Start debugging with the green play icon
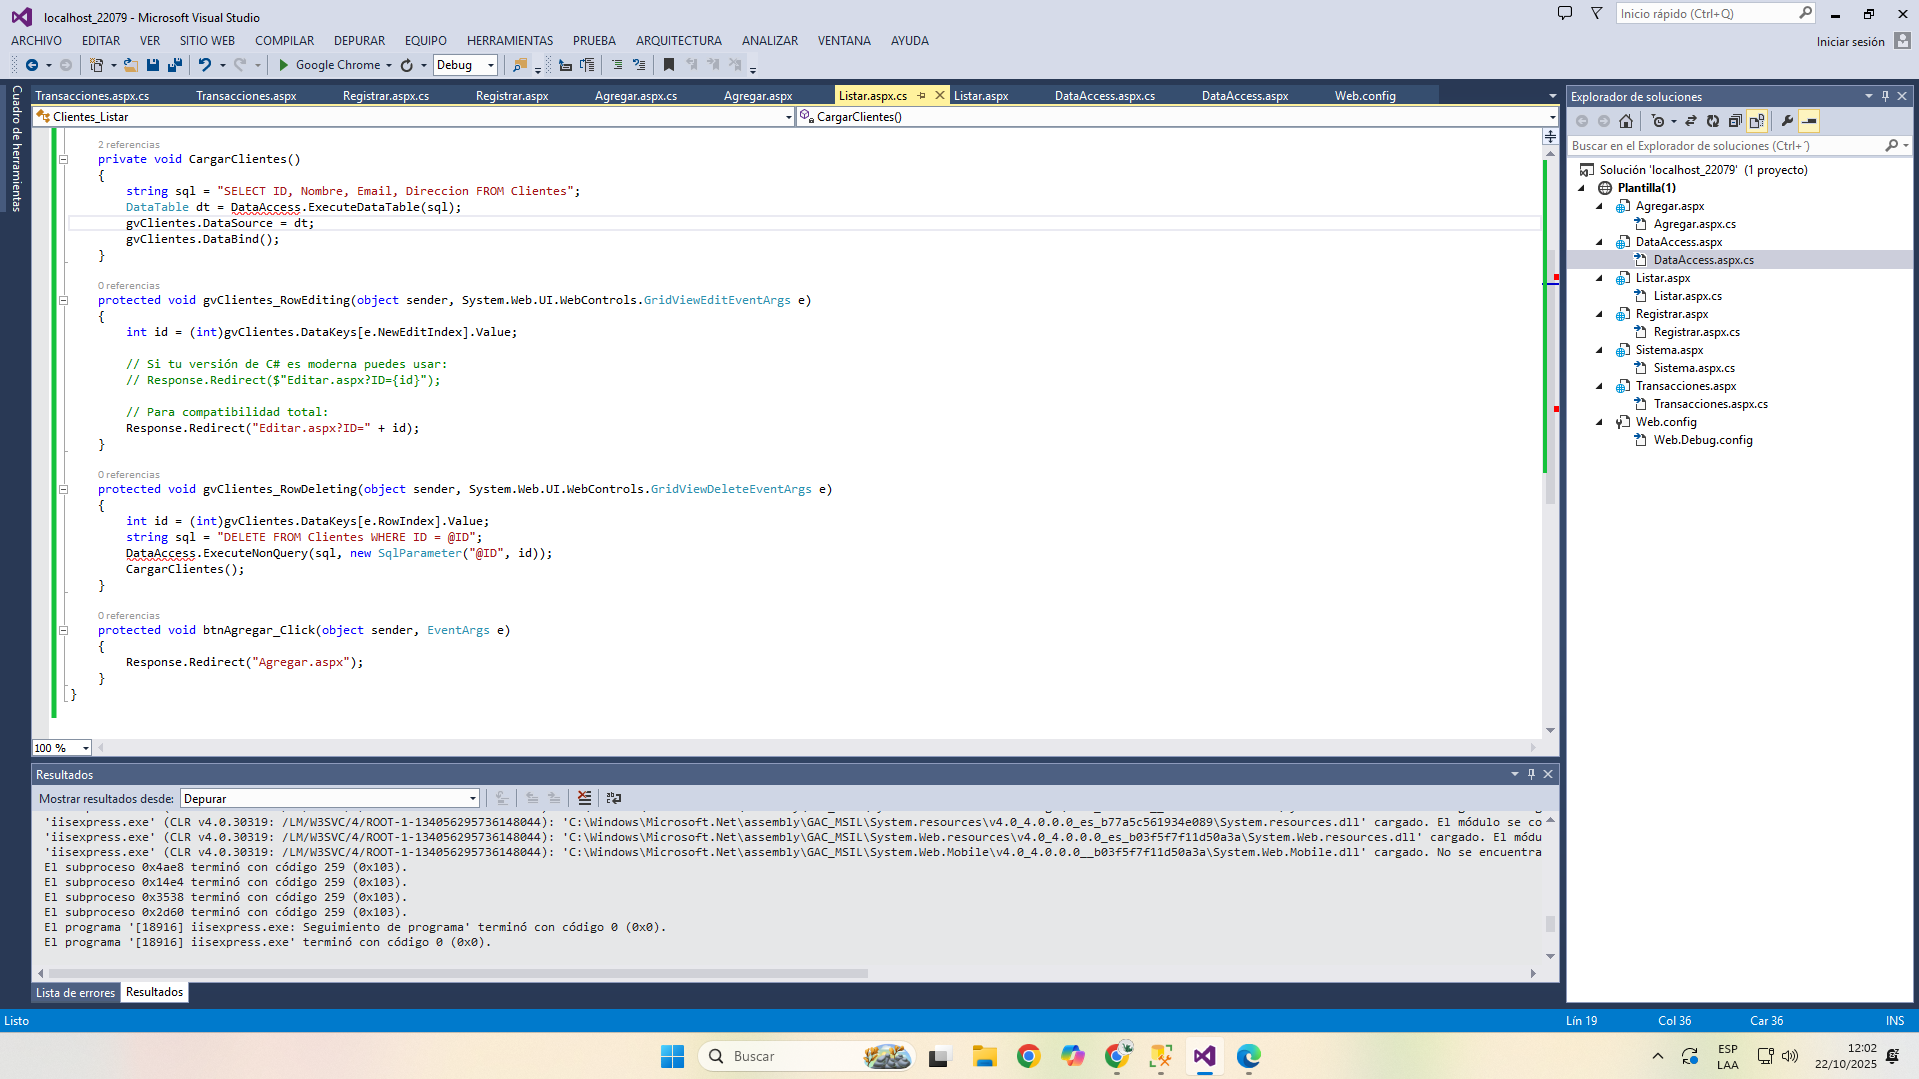This screenshot has width=1919, height=1079. tap(283, 65)
